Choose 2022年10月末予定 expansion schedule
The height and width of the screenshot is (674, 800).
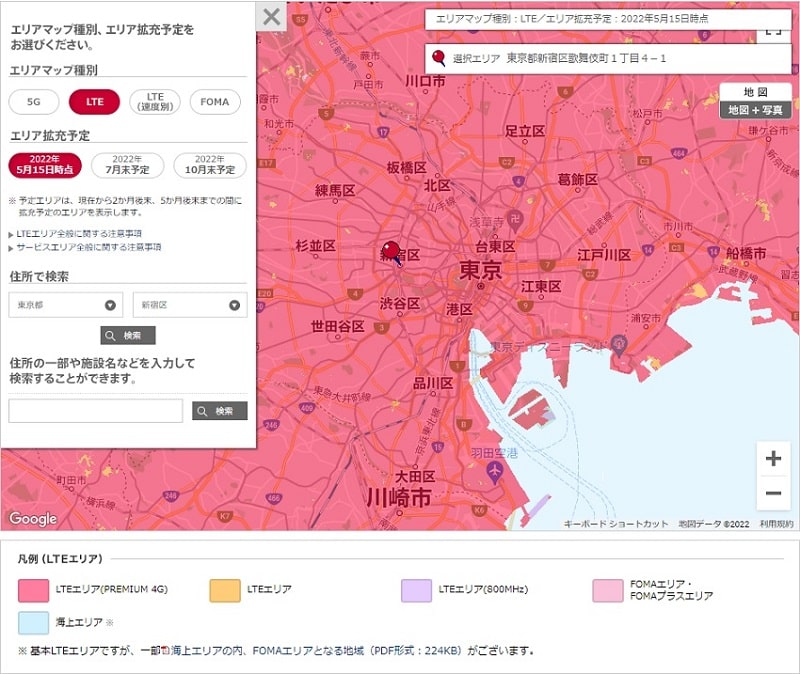click(210, 165)
